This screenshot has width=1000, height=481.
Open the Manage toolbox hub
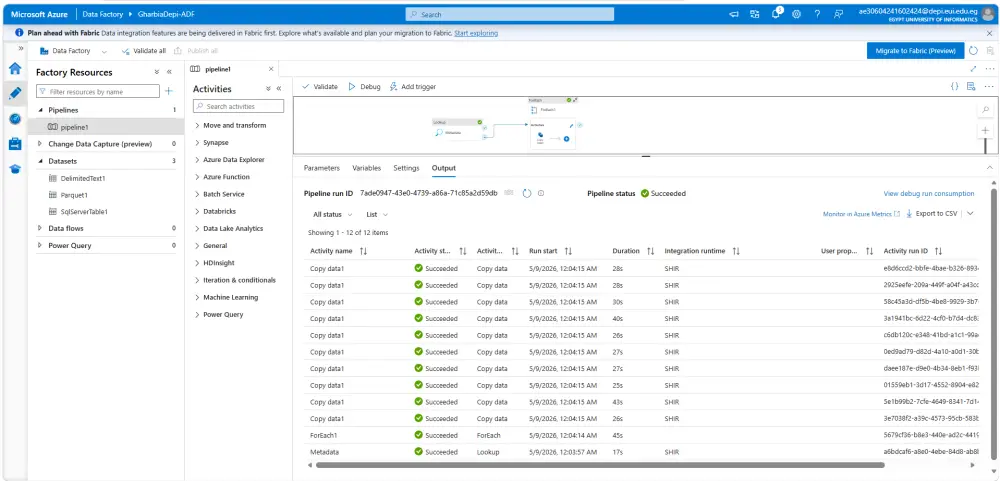pos(15,144)
